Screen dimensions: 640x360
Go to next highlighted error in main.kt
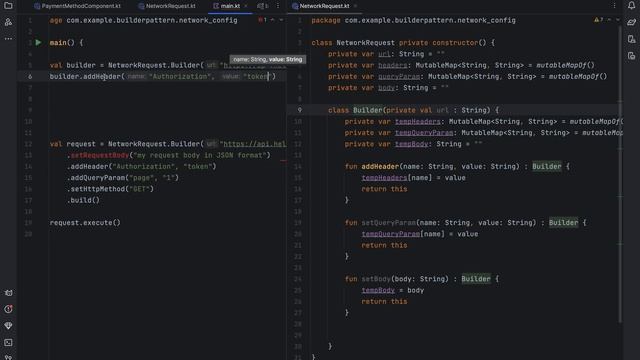(281, 20)
